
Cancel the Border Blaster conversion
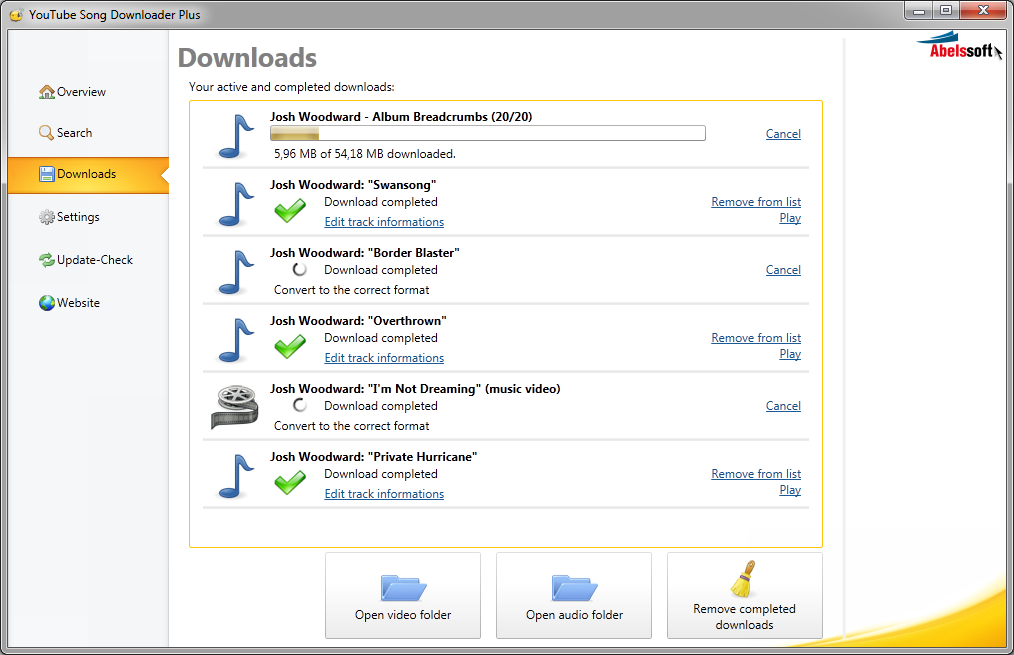tap(783, 270)
